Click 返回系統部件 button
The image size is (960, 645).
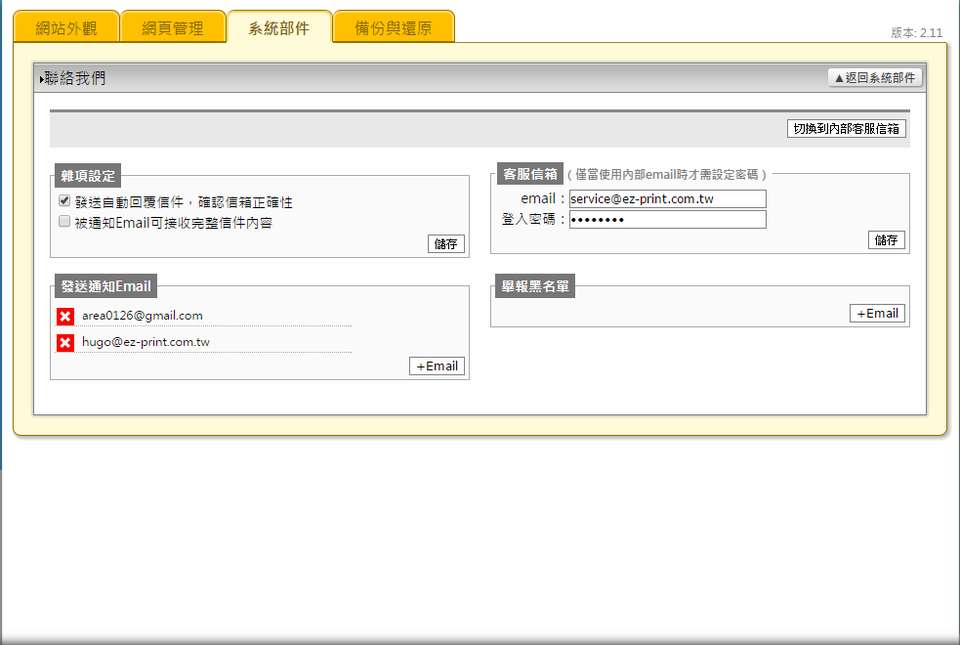click(x=875, y=77)
